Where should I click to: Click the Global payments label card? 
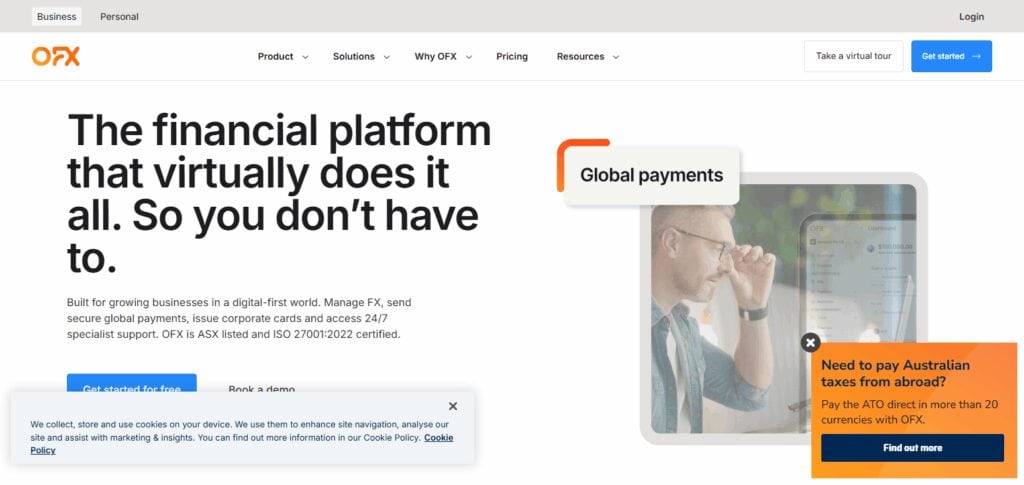(651, 175)
